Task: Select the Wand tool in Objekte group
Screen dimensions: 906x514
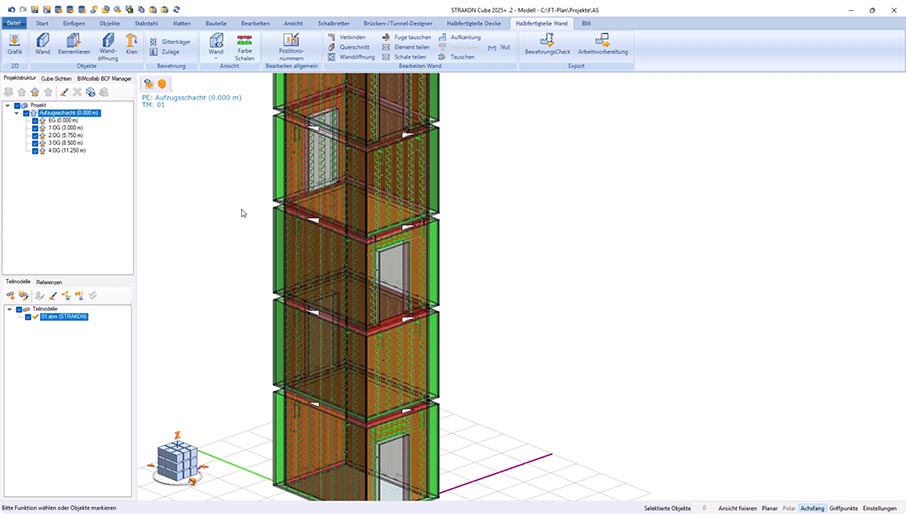Action: click(43, 44)
